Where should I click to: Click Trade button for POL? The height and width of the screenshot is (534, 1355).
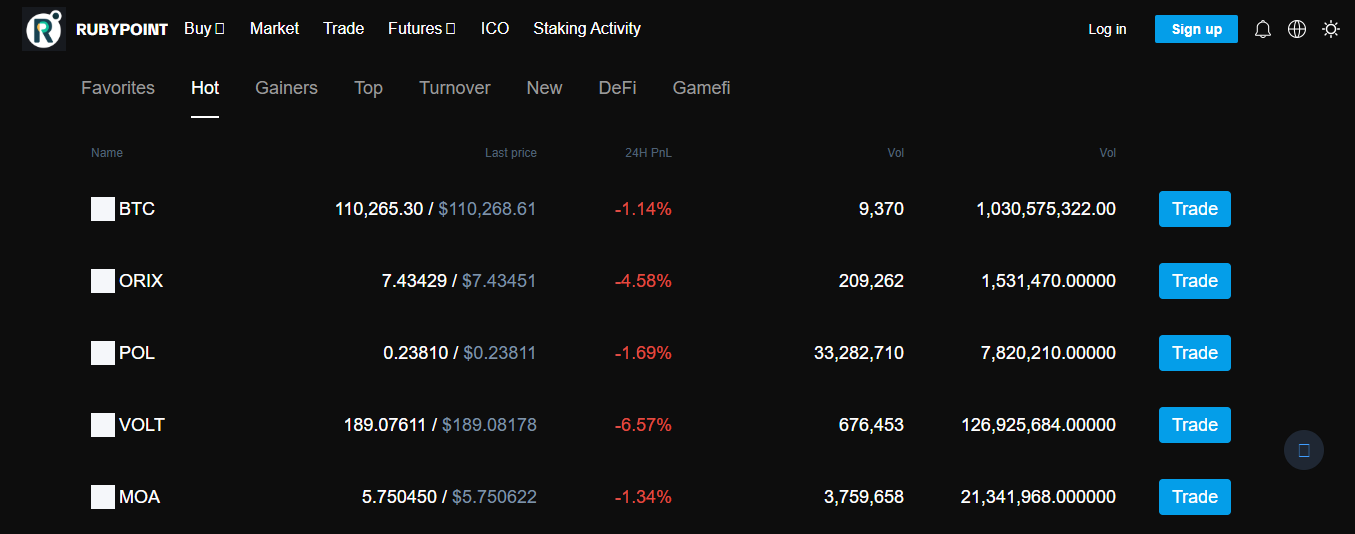[1195, 353]
